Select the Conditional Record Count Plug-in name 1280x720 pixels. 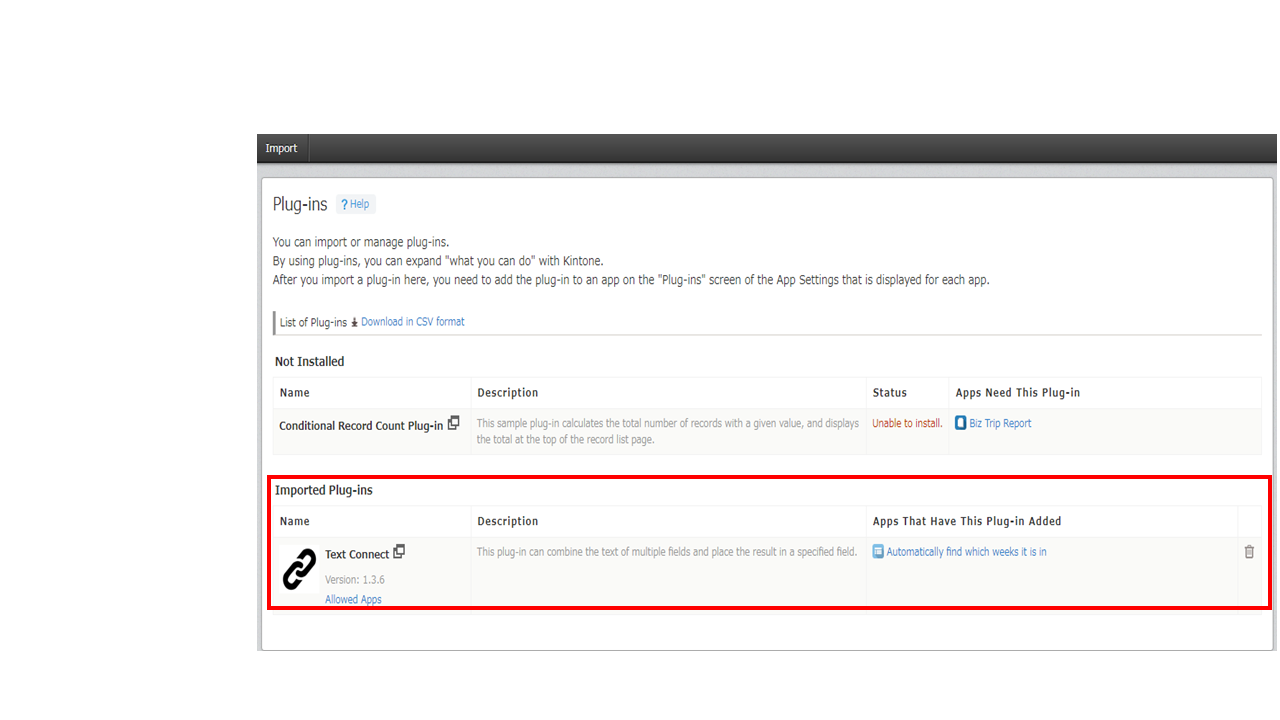pyautogui.click(x=359, y=424)
